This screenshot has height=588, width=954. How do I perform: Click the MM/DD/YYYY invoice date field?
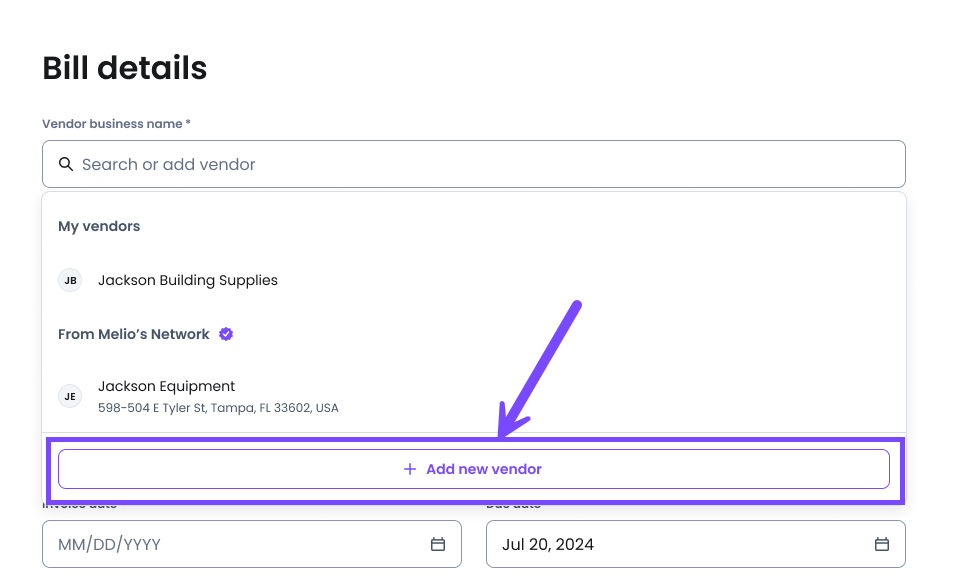click(252, 544)
